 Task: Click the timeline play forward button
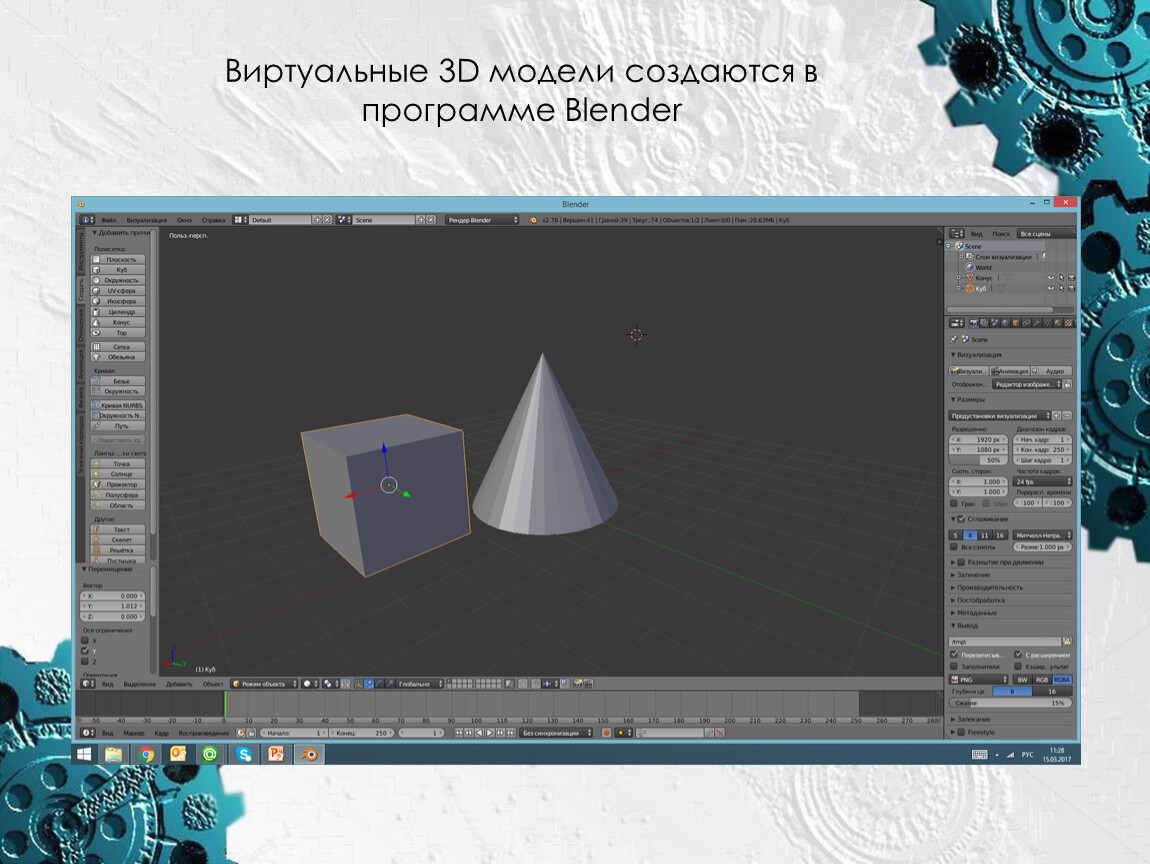click(490, 733)
